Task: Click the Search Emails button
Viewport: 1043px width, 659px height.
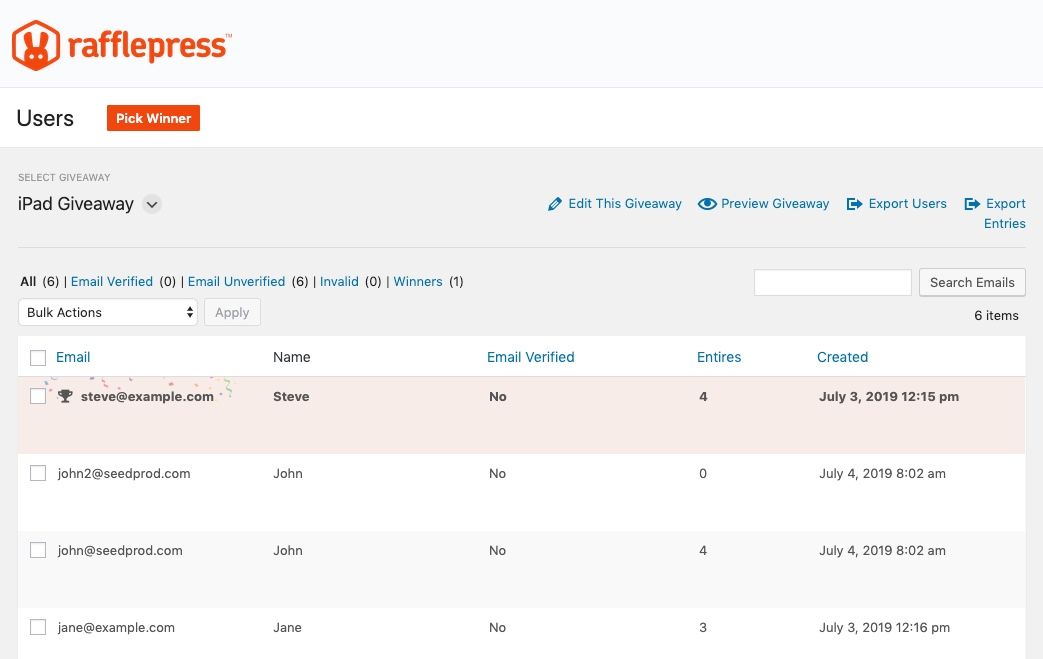Action: click(x=972, y=282)
